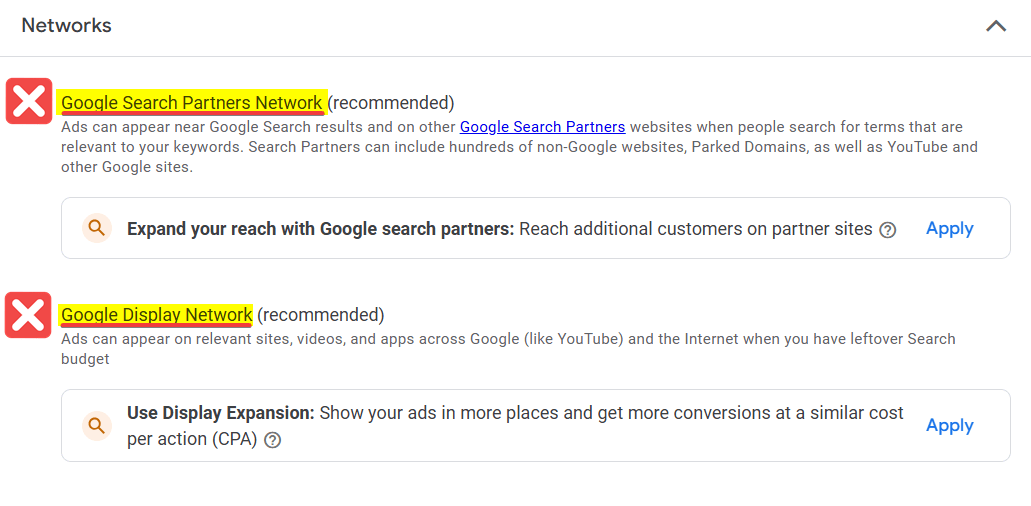
Task: Click the Use Display Expansion bold heading
Action: tap(221, 413)
